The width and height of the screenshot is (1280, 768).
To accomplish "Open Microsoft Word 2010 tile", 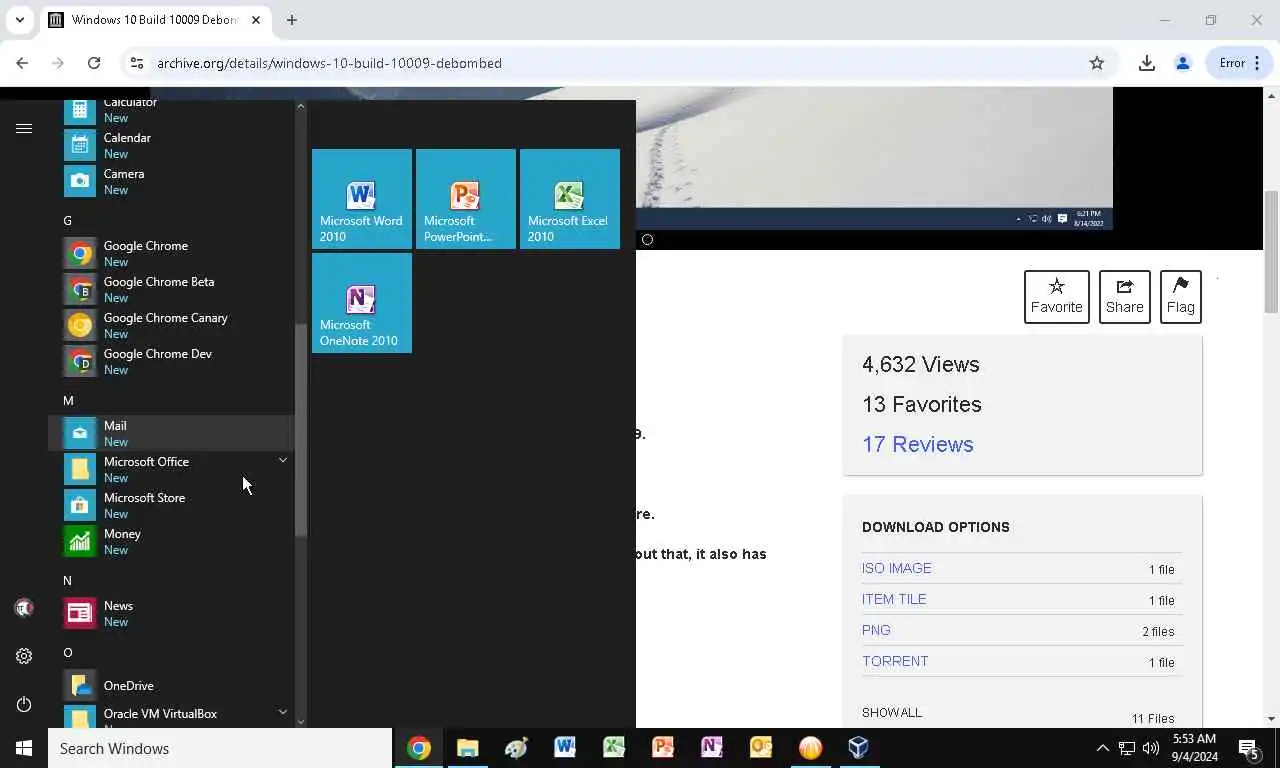I will point(362,199).
